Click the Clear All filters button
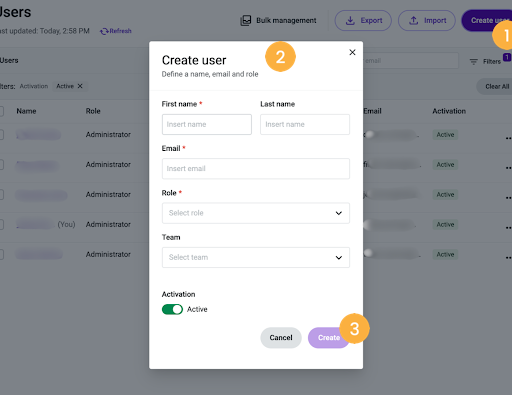This screenshot has width=512, height=395. [496, 86]
